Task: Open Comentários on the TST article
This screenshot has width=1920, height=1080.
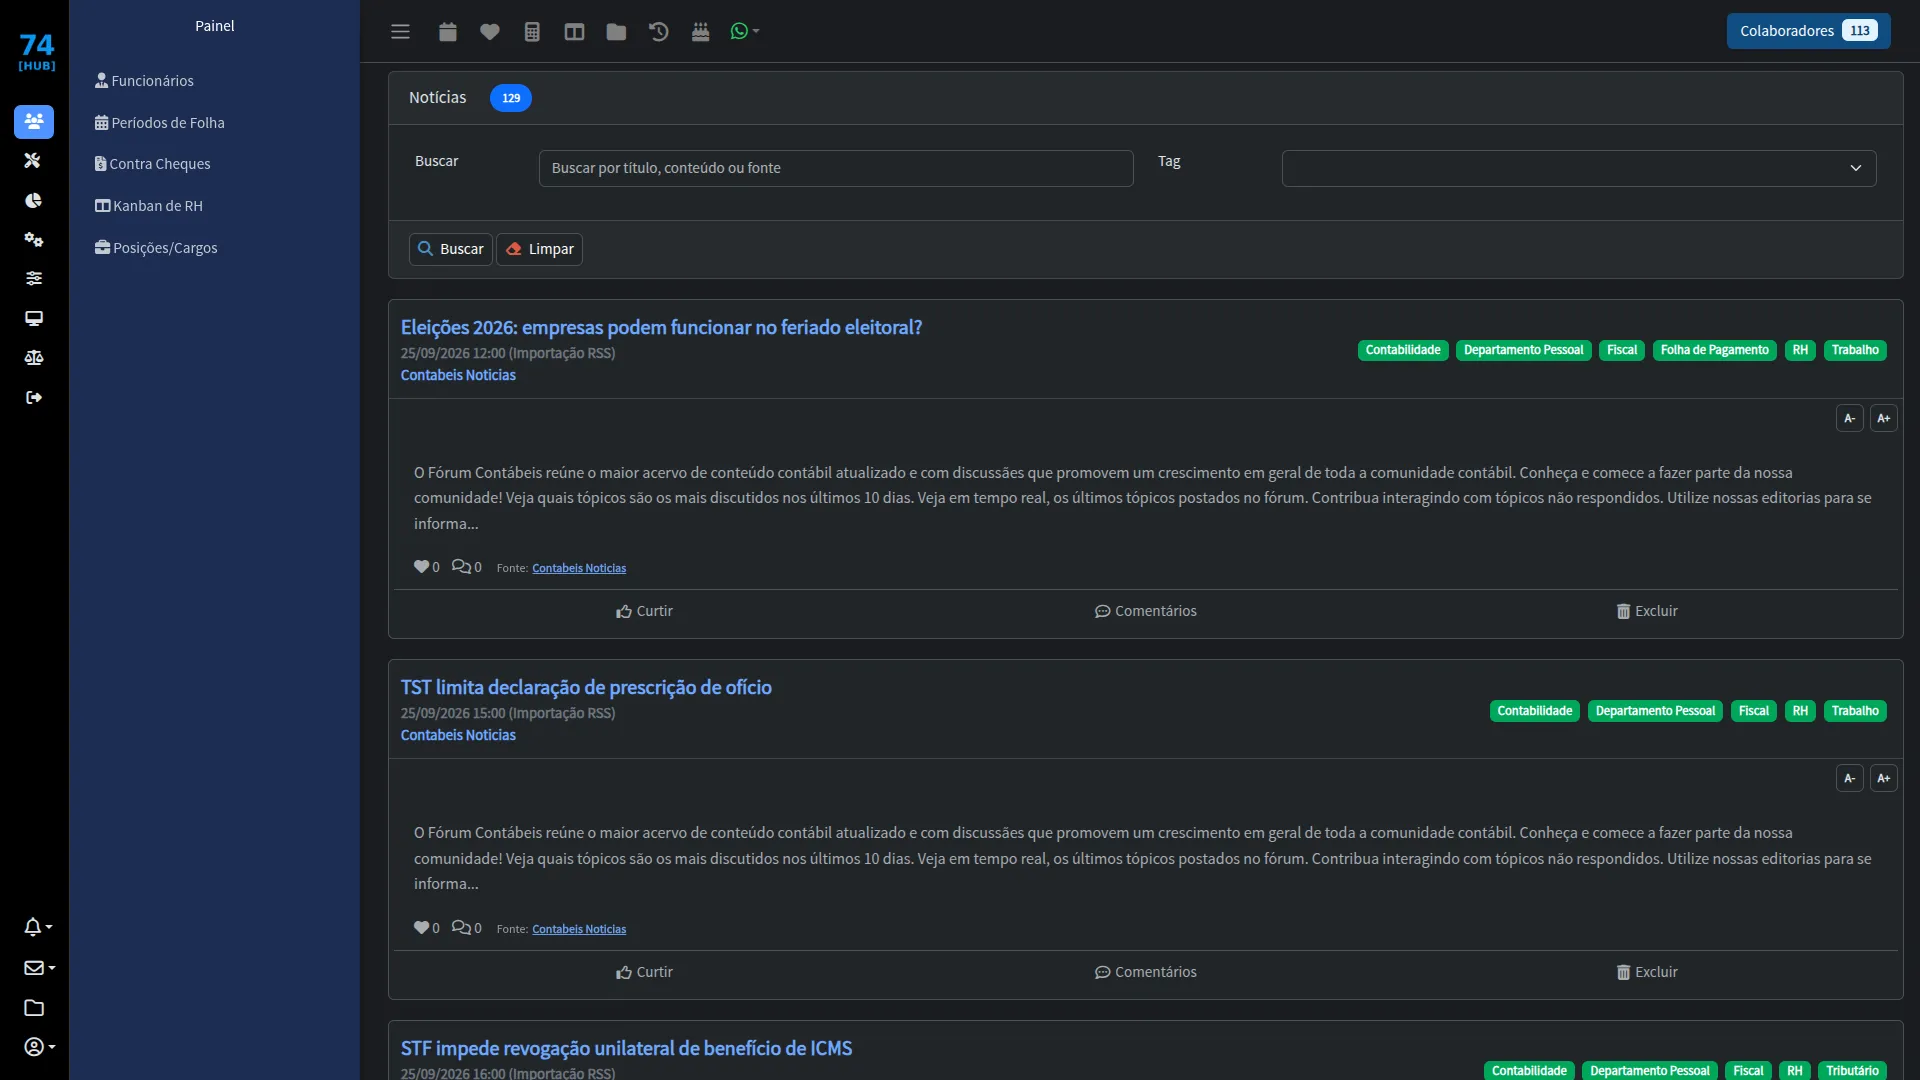Action: [x=1145, y=972]
